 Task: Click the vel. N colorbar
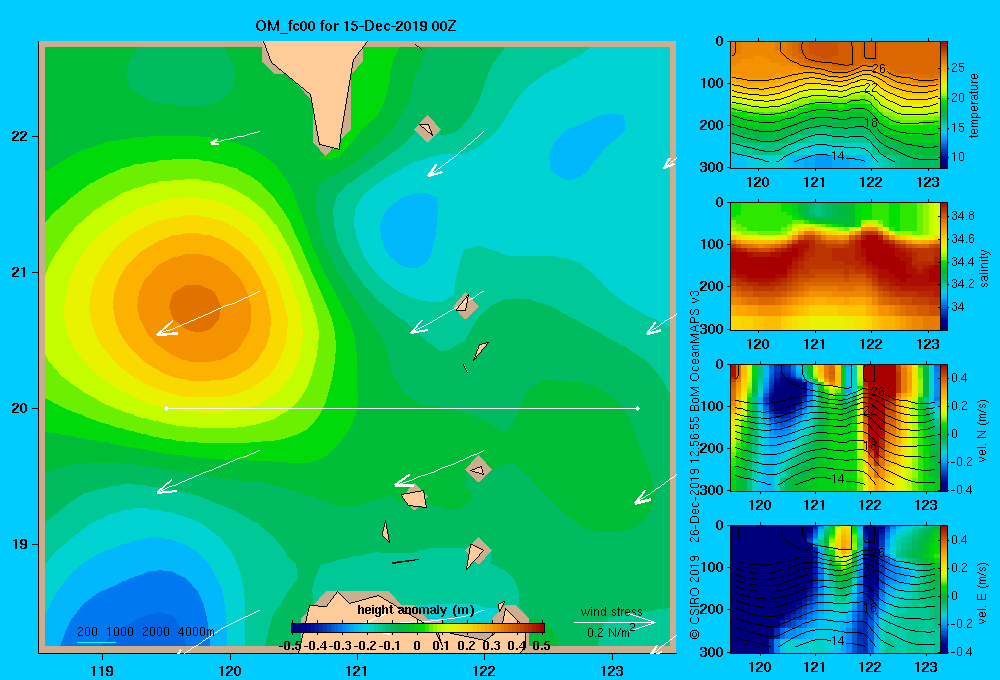point(944,427)
